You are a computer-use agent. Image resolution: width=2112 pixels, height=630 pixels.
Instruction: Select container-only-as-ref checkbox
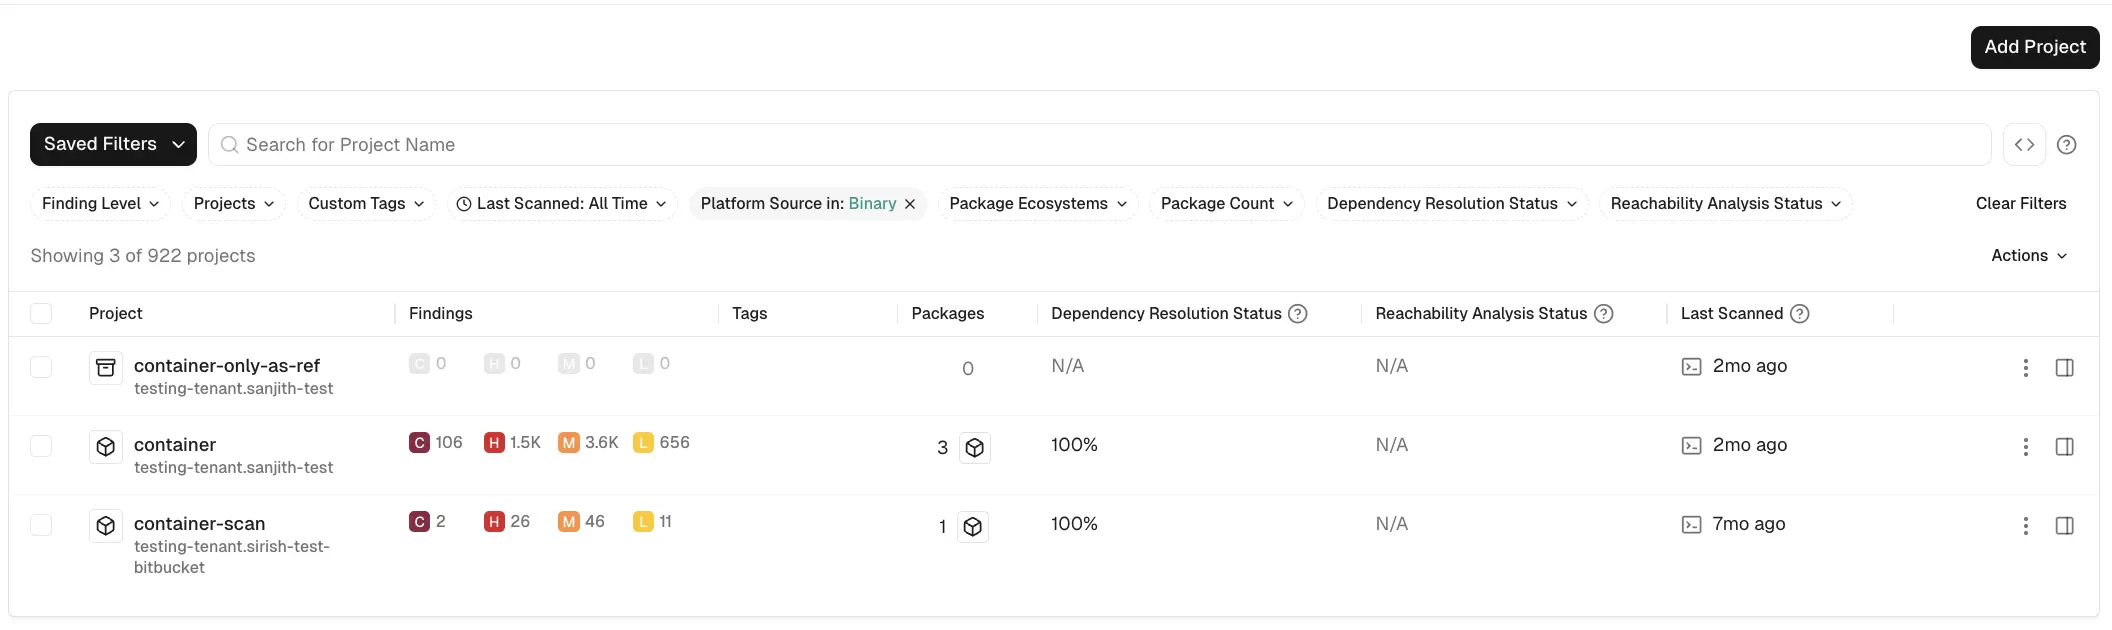[41, 367]
